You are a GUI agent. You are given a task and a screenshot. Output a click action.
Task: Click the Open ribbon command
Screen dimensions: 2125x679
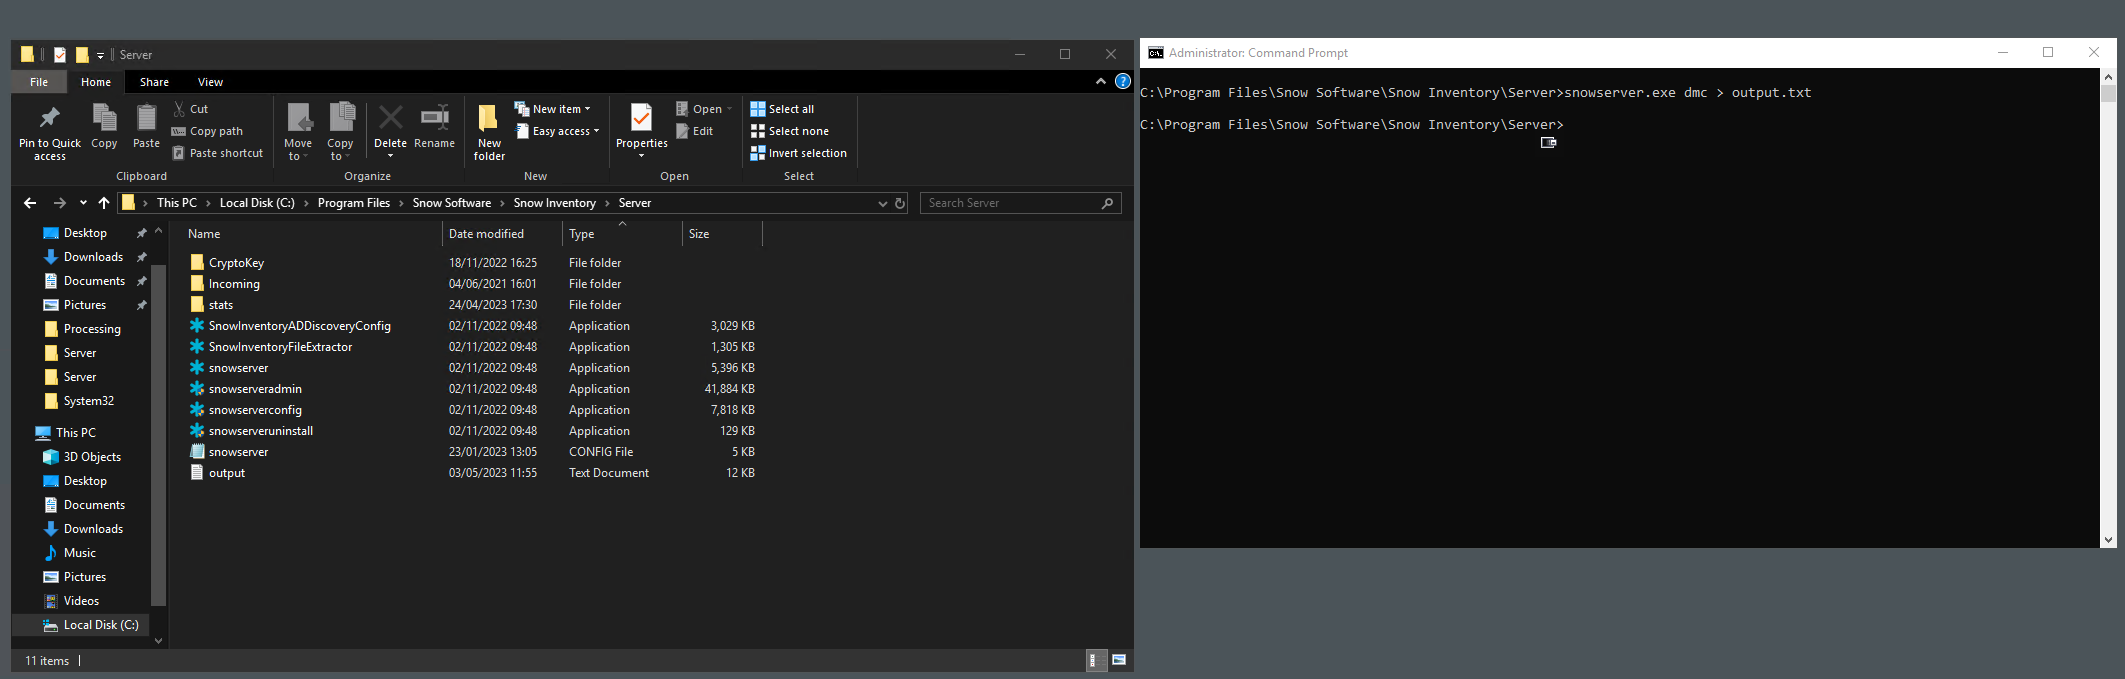pos(704,109)
